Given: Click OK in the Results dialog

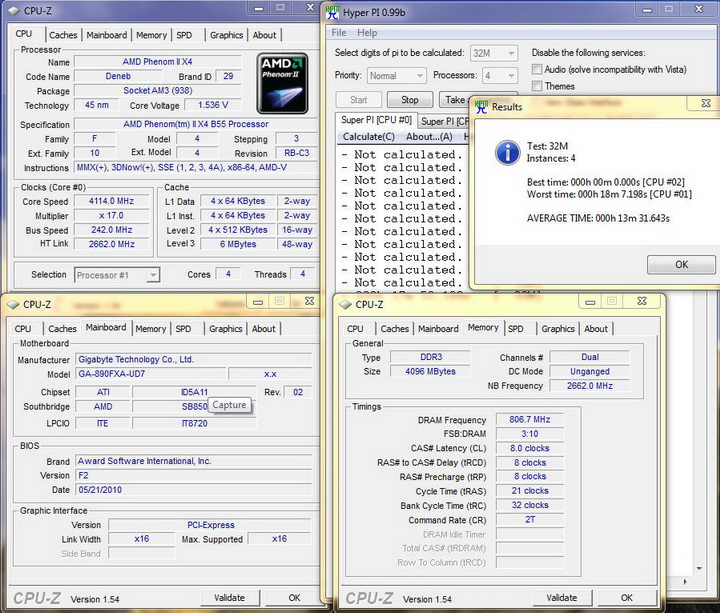Looking at the screenshot, I should point(681,264).
